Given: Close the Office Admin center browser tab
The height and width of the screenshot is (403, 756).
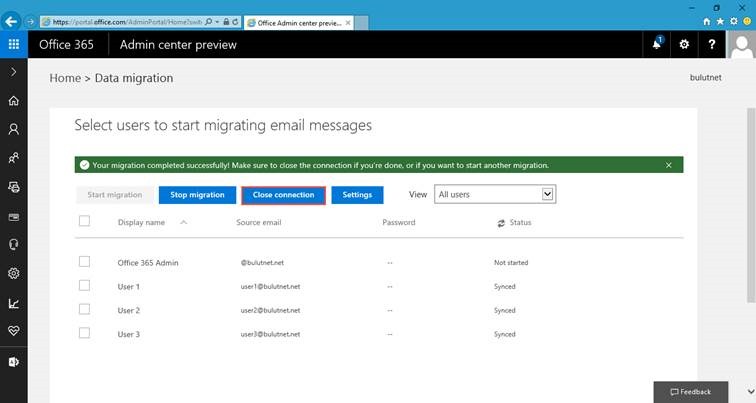Looking at the screenshot, I should [x=348, y=23].
